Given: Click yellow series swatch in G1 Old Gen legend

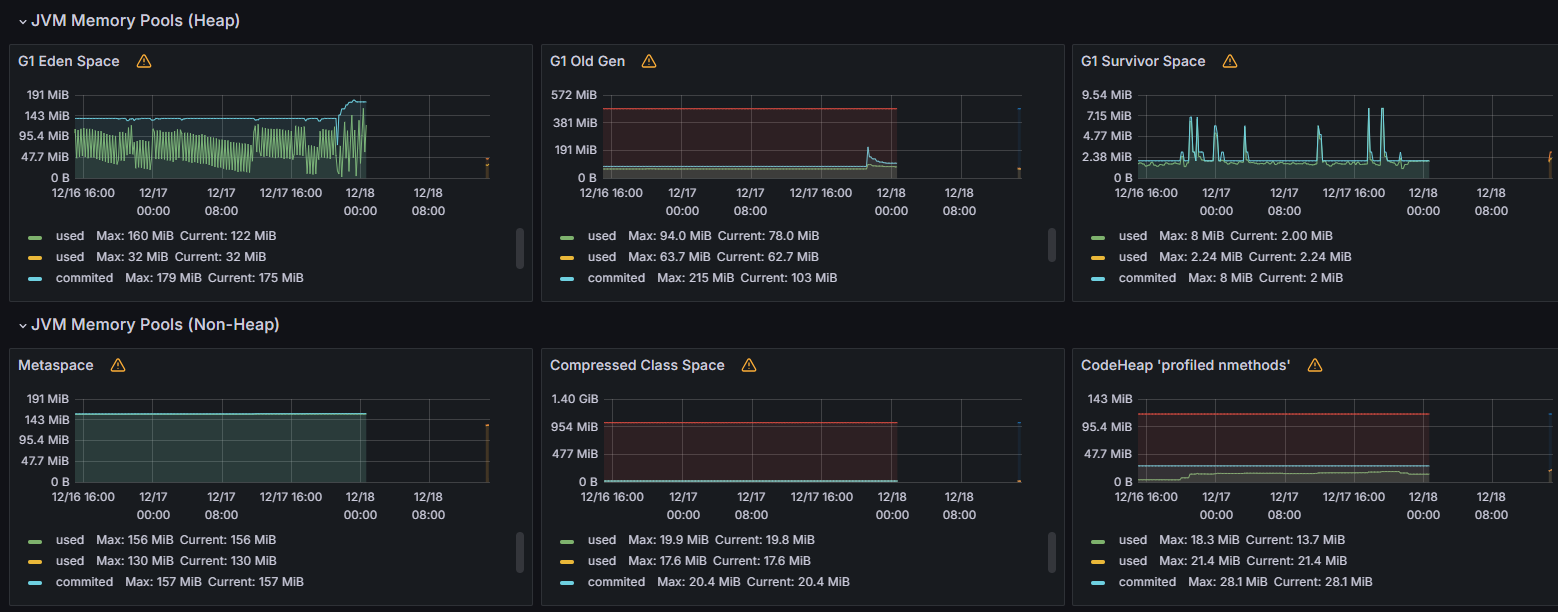Looking at the screenshot, I should pos(567,257).
